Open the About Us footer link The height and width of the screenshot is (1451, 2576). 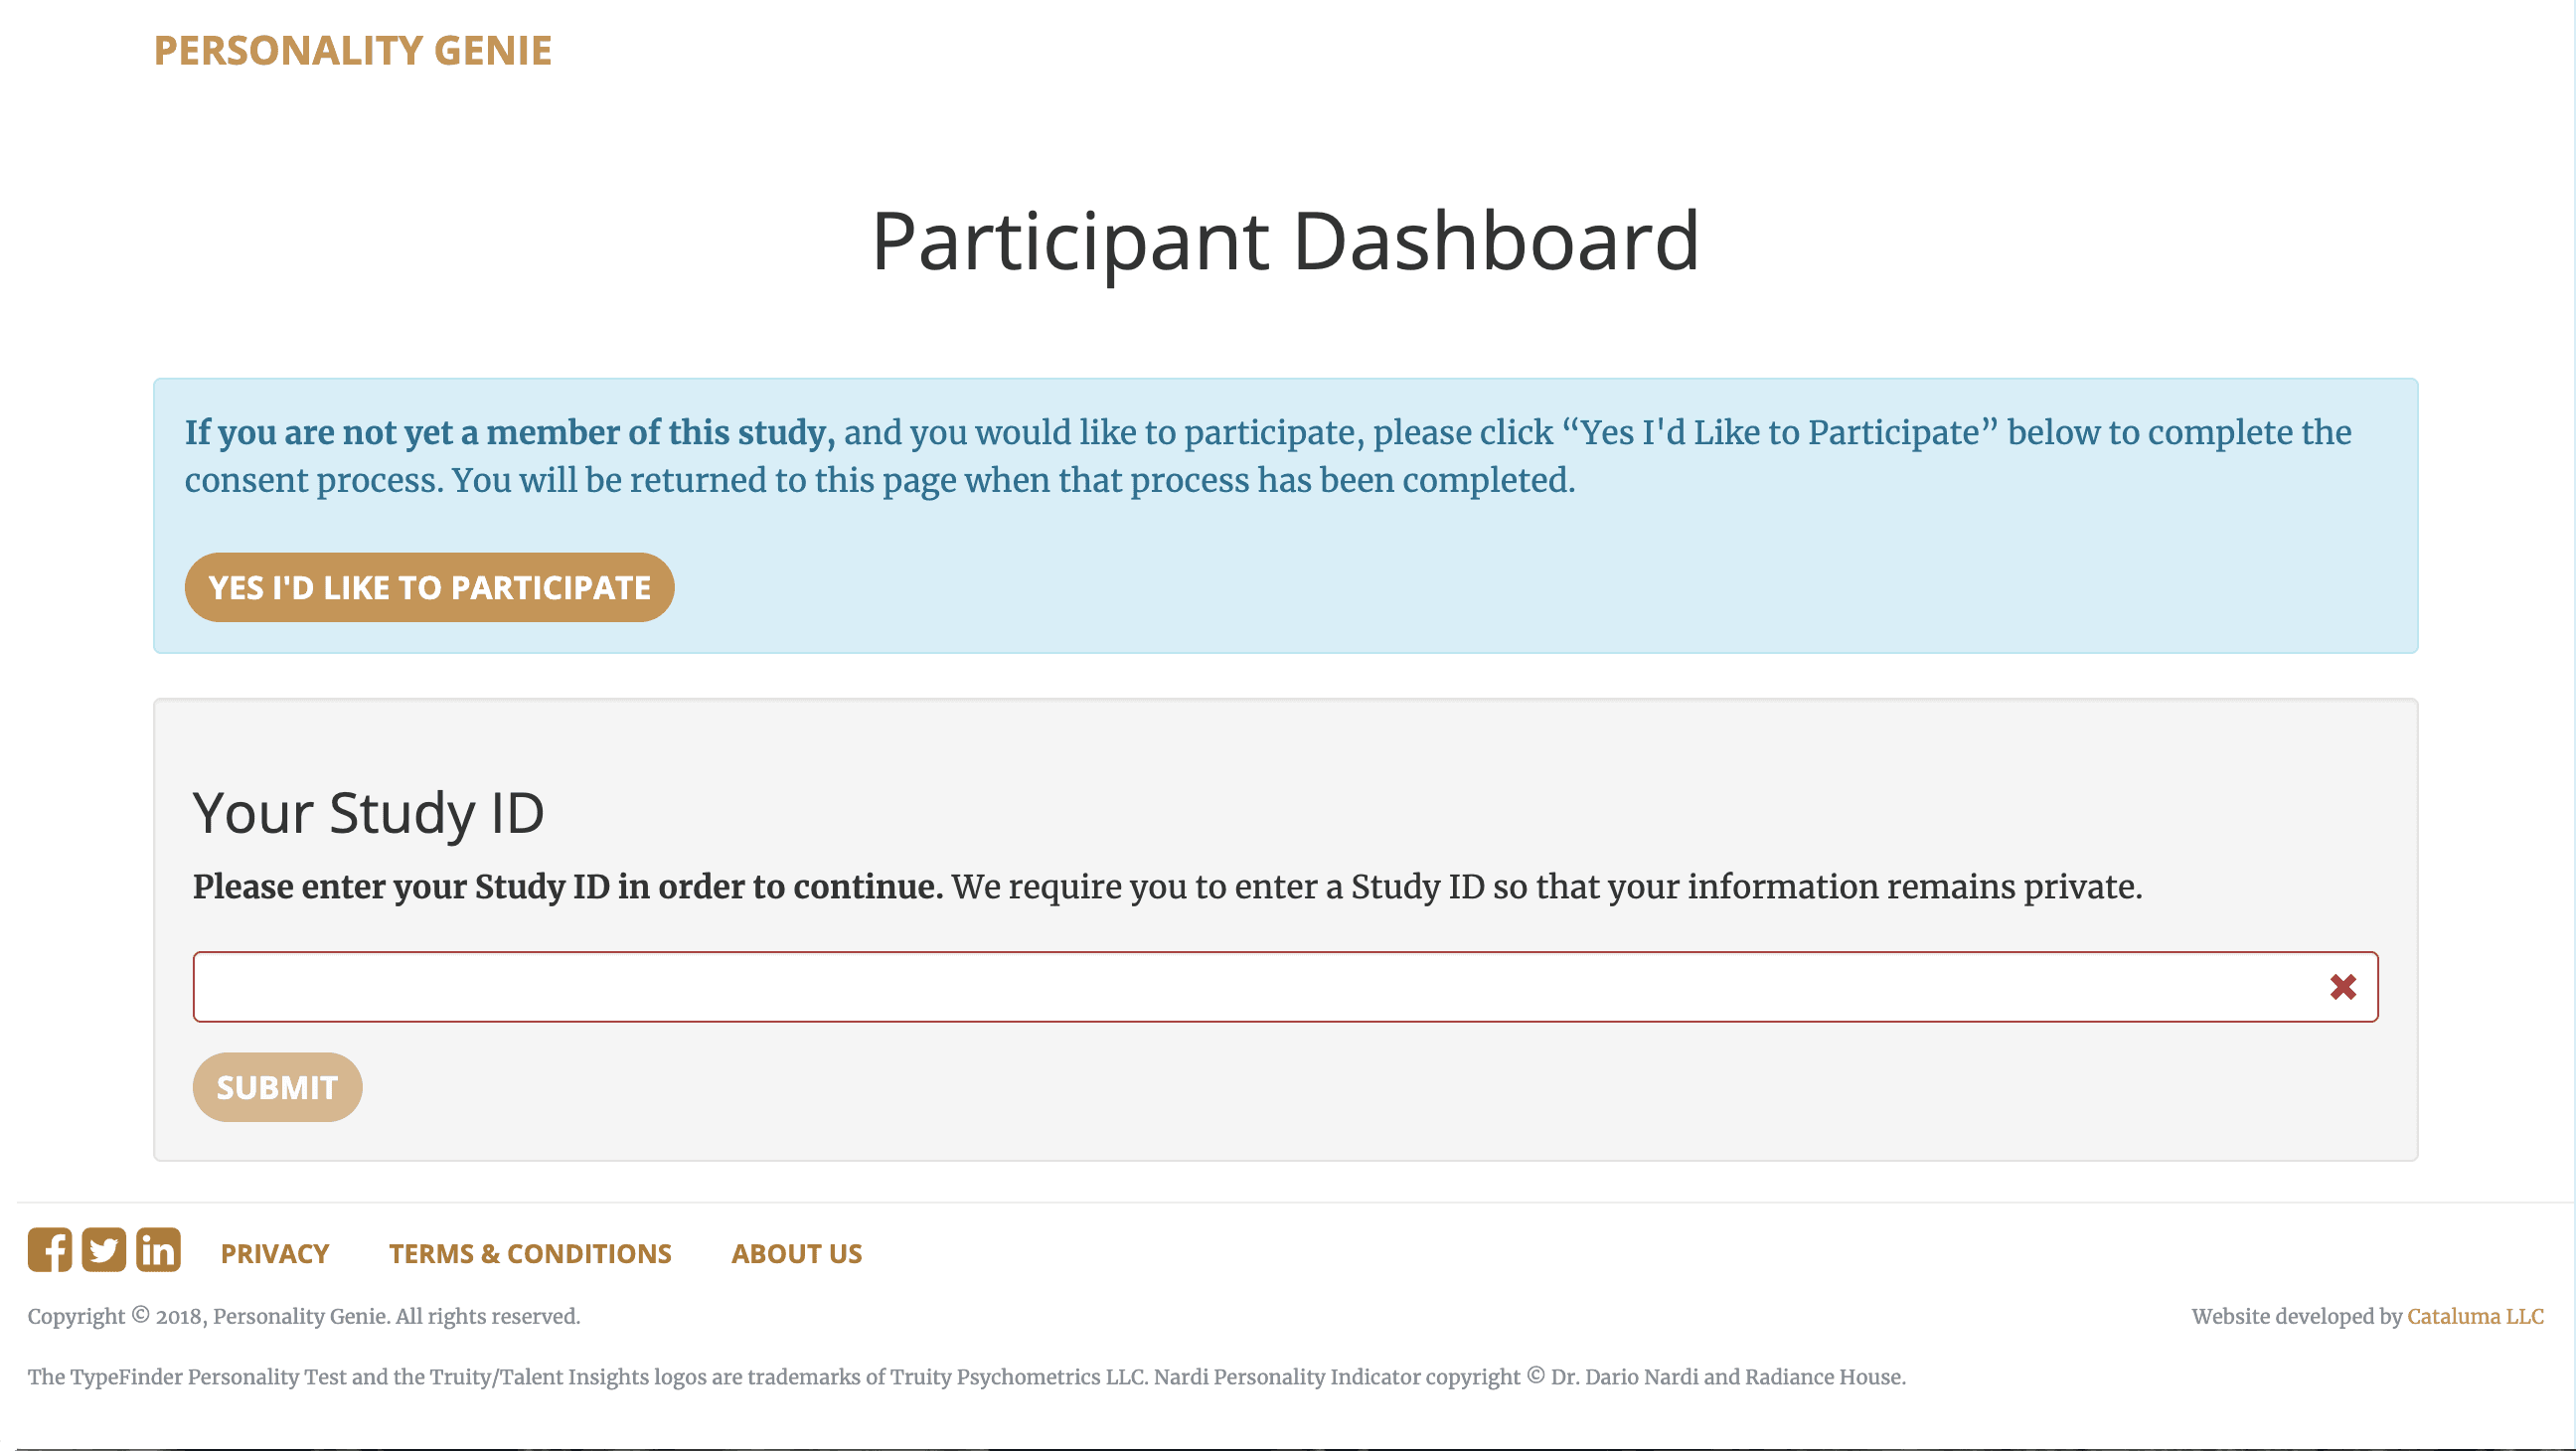796,1254
